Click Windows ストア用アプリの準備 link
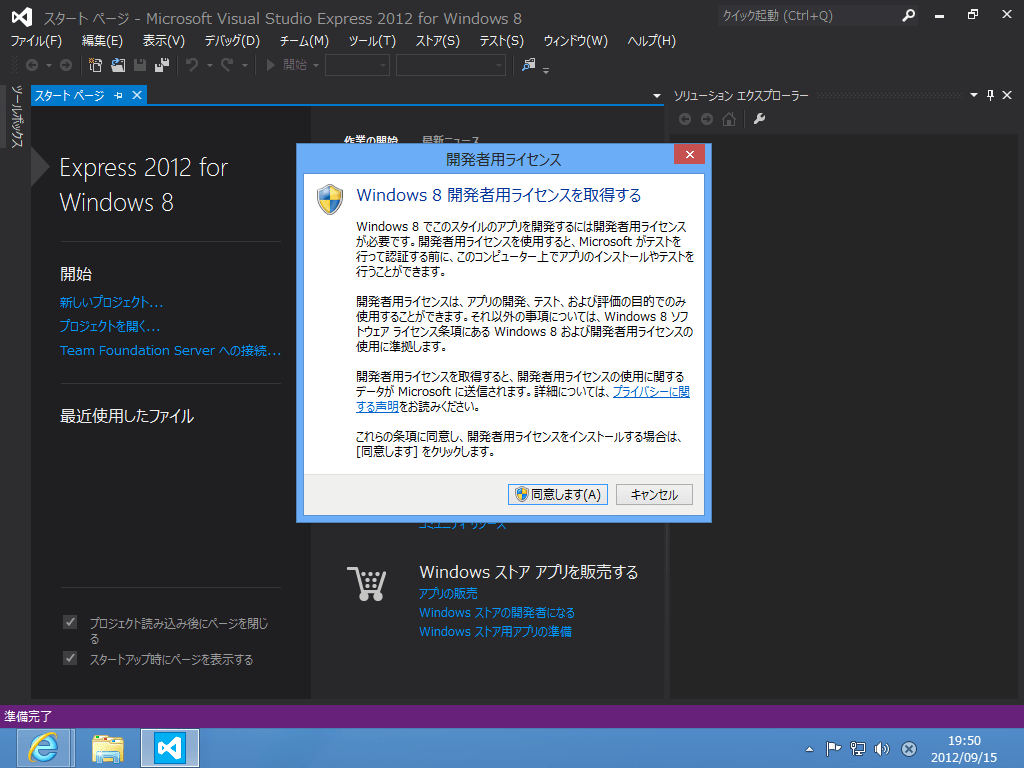This screenshot has height=768, width=1024. point(495,632)
